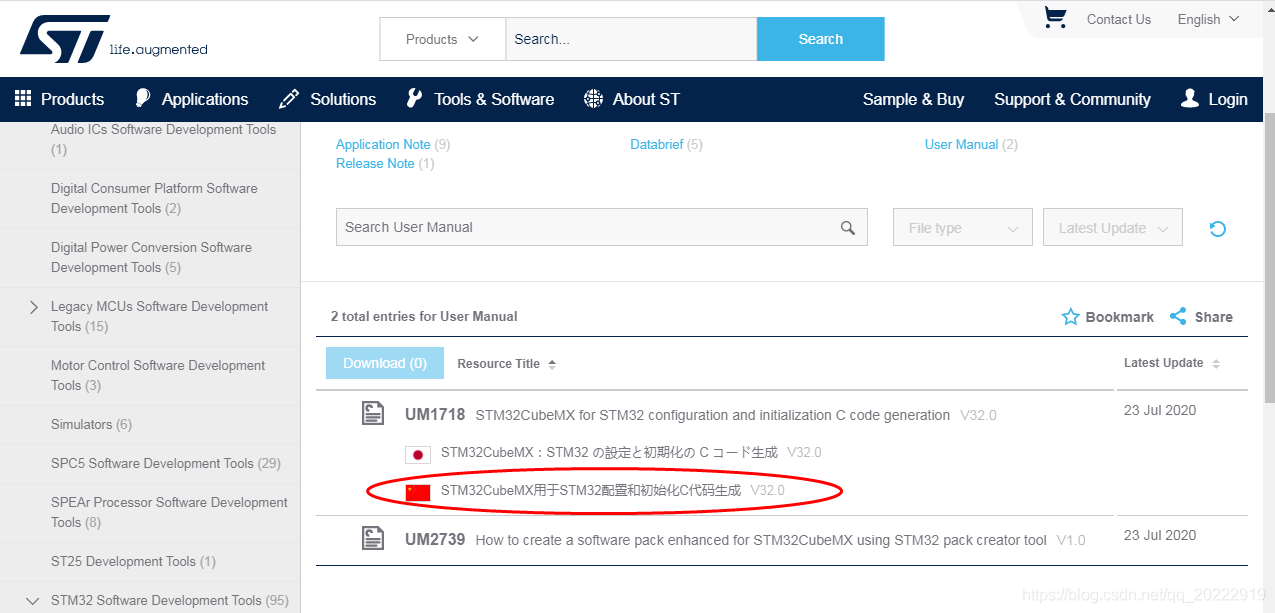The image size is (1275, 613).
Task: Click the Applications lightbulb icon
Action: pos(143,98)
